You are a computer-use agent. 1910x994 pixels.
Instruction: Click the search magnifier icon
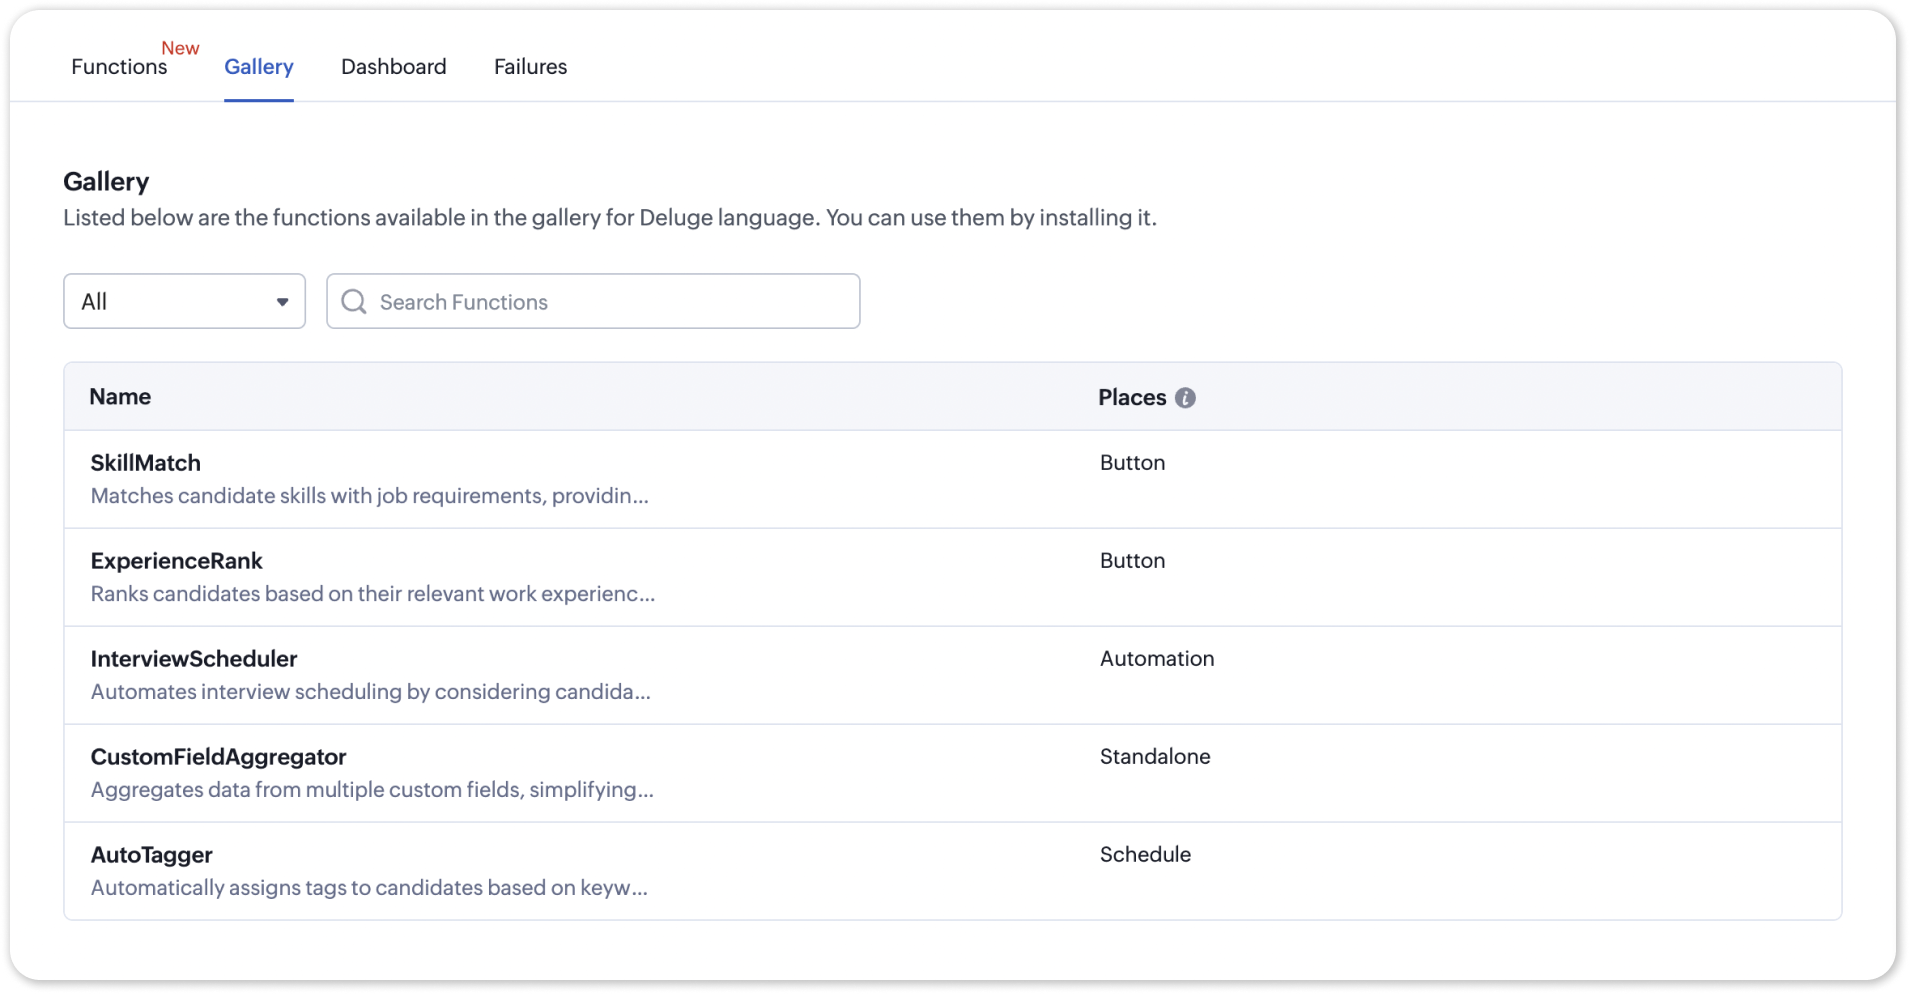[354, 302]
